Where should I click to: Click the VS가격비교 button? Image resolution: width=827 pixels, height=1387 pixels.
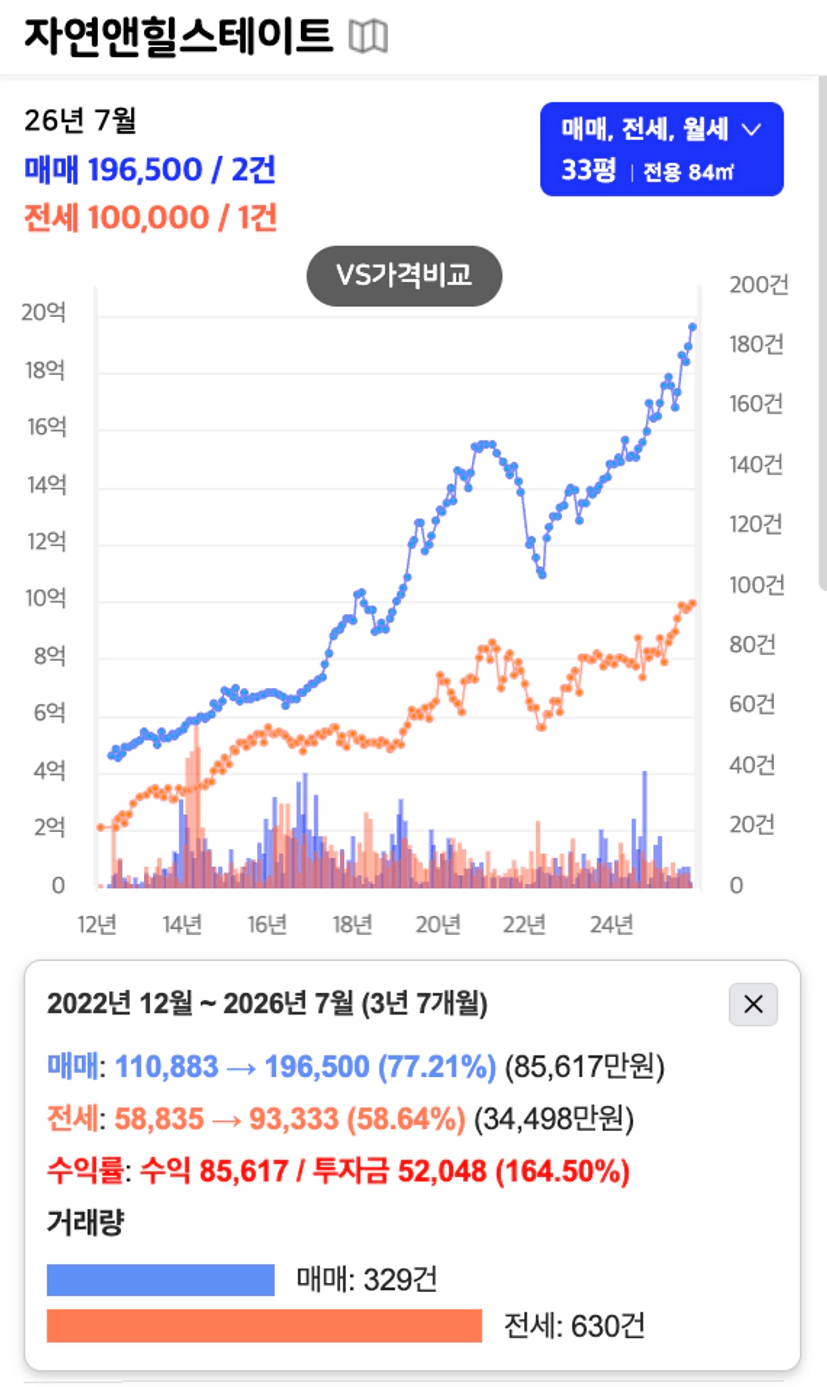tap(404, 276)
